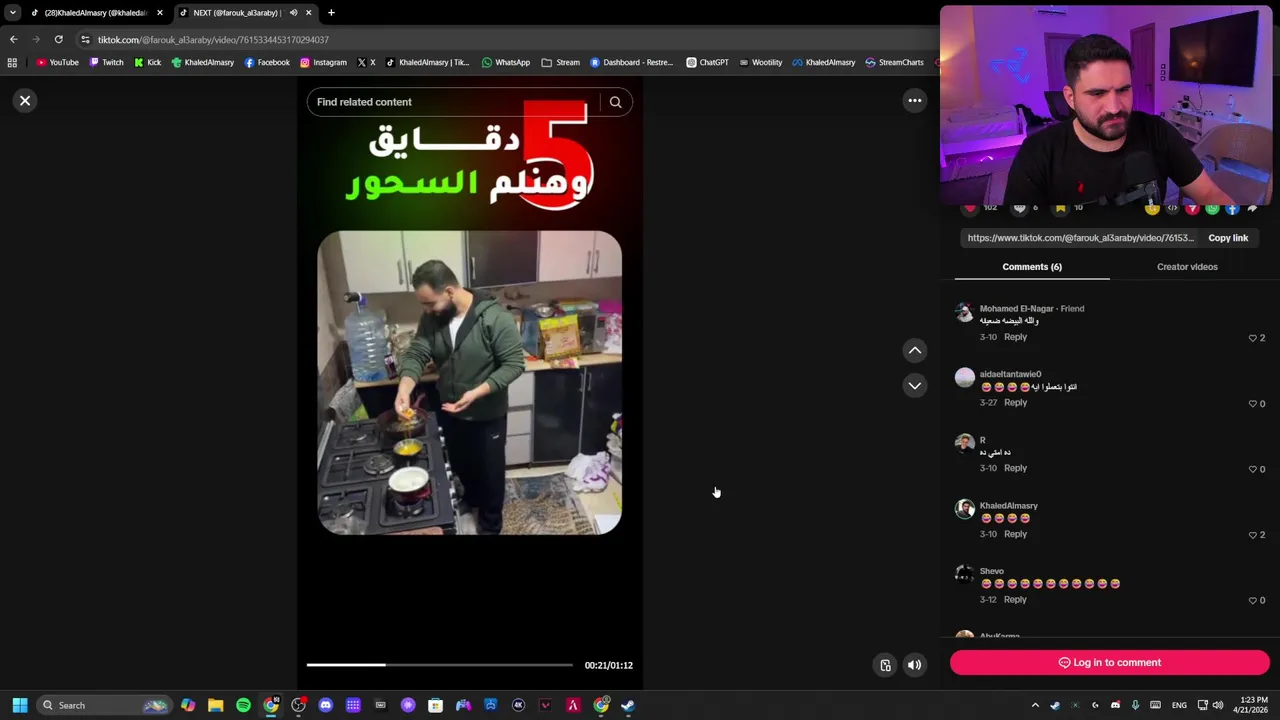
Task: Go to the next video arrow
Action: [914, 385]
